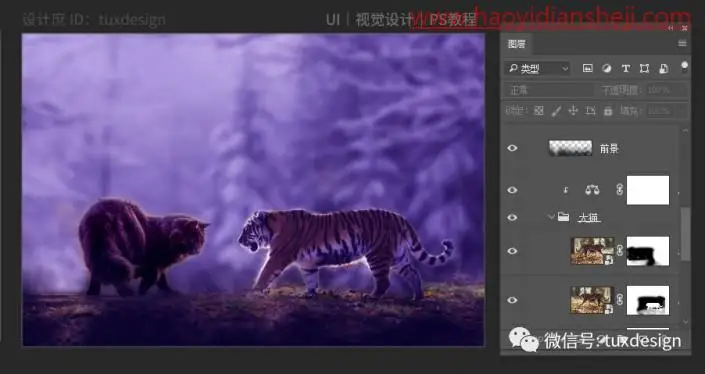Hide the upper tiger layer in the 大猫 group
The height and width of the screenshot is (374, 705).
[x=512, y=251]
